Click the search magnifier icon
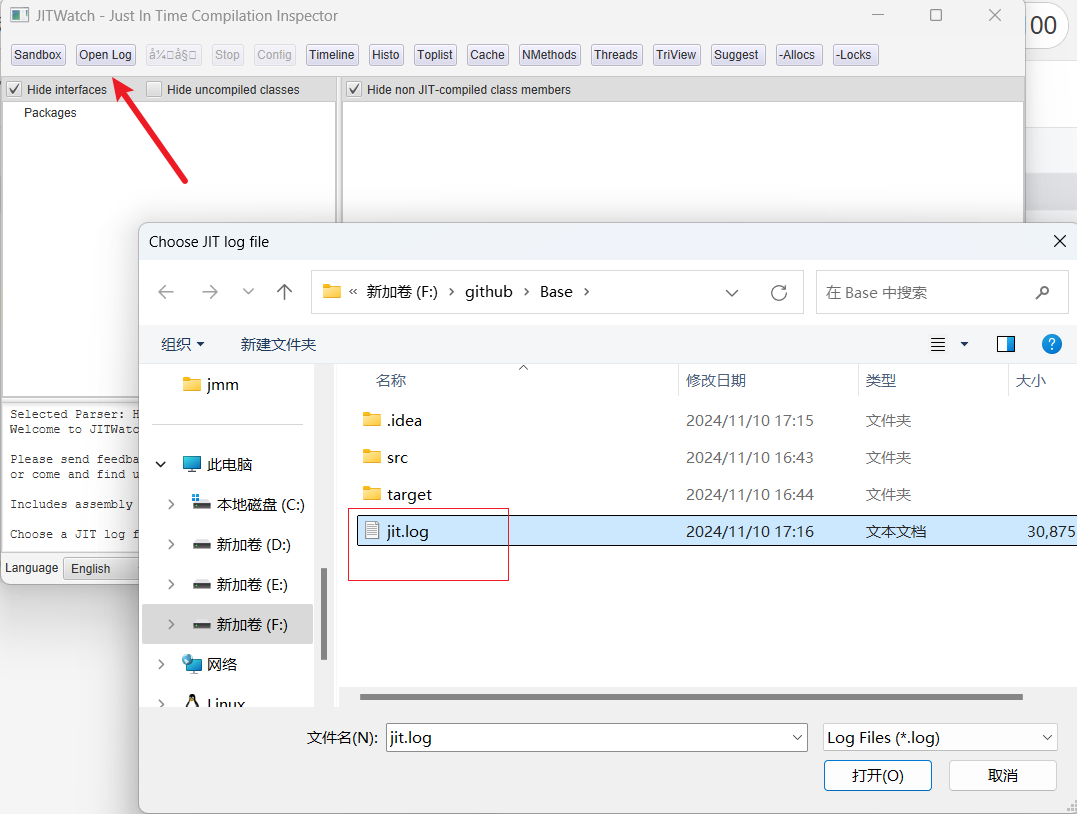The image size is (1077, 814). (1042, 292)
